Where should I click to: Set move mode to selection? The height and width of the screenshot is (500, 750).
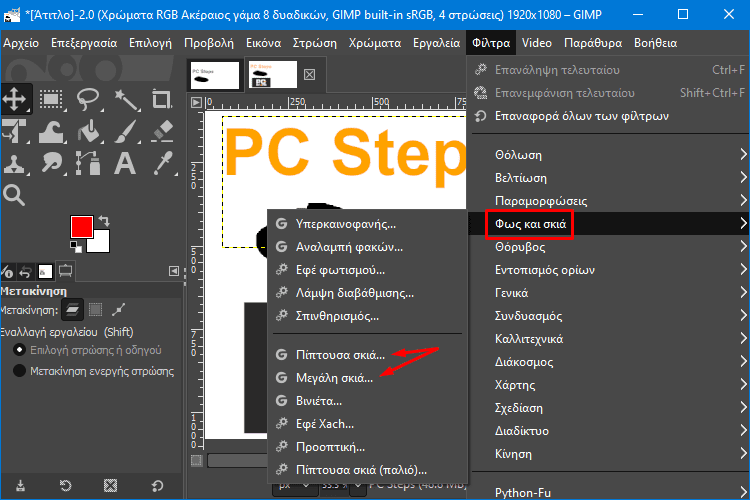[x=96, y=310]
